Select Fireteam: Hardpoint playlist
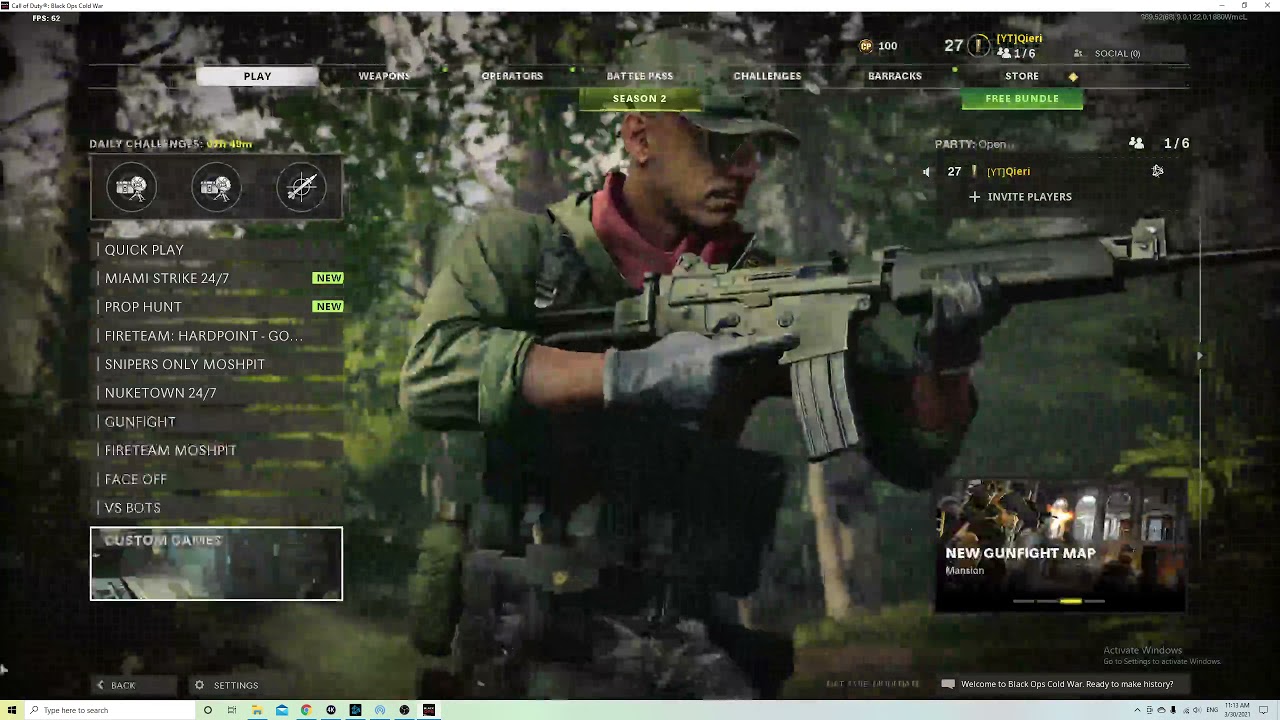1280x720 pixels. click(x=217, y=336)
